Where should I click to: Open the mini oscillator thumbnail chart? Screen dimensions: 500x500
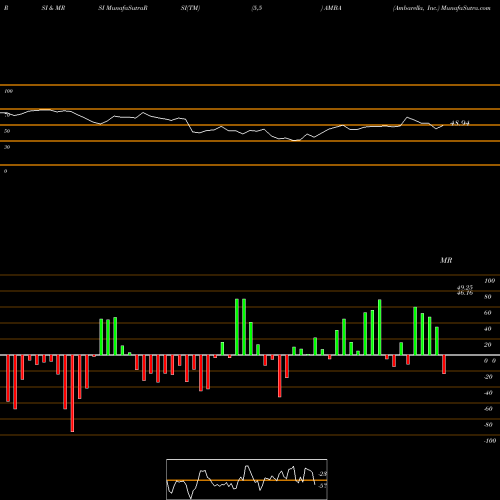pos(247,479)
